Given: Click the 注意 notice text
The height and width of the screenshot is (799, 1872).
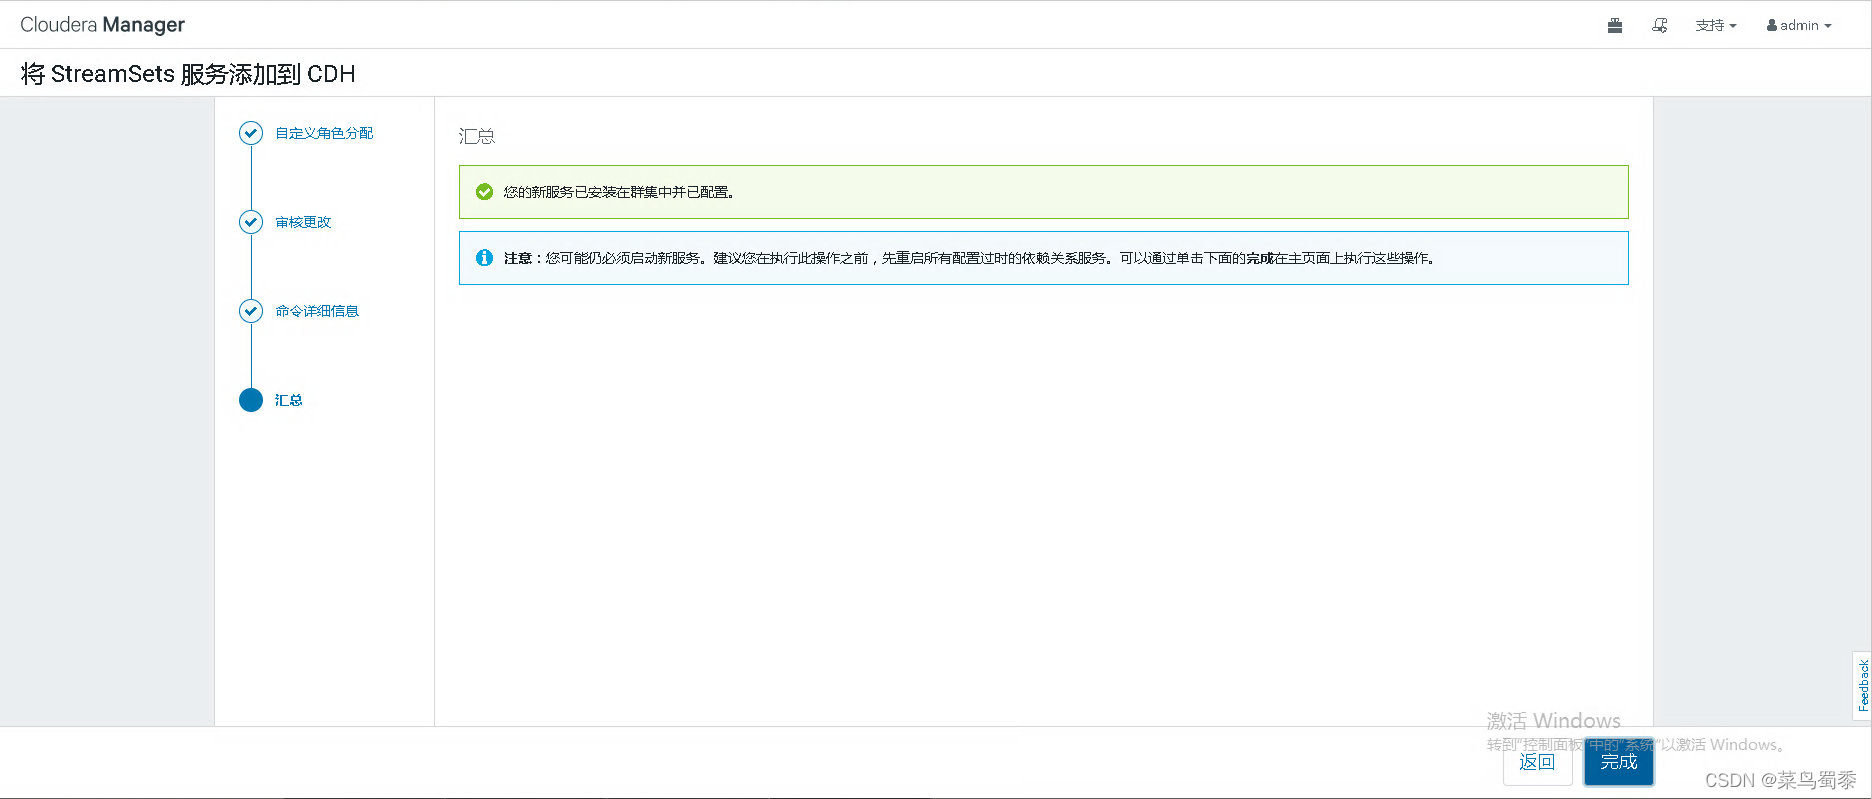Looking at the screenshot, I should click(x=971, y=258).
